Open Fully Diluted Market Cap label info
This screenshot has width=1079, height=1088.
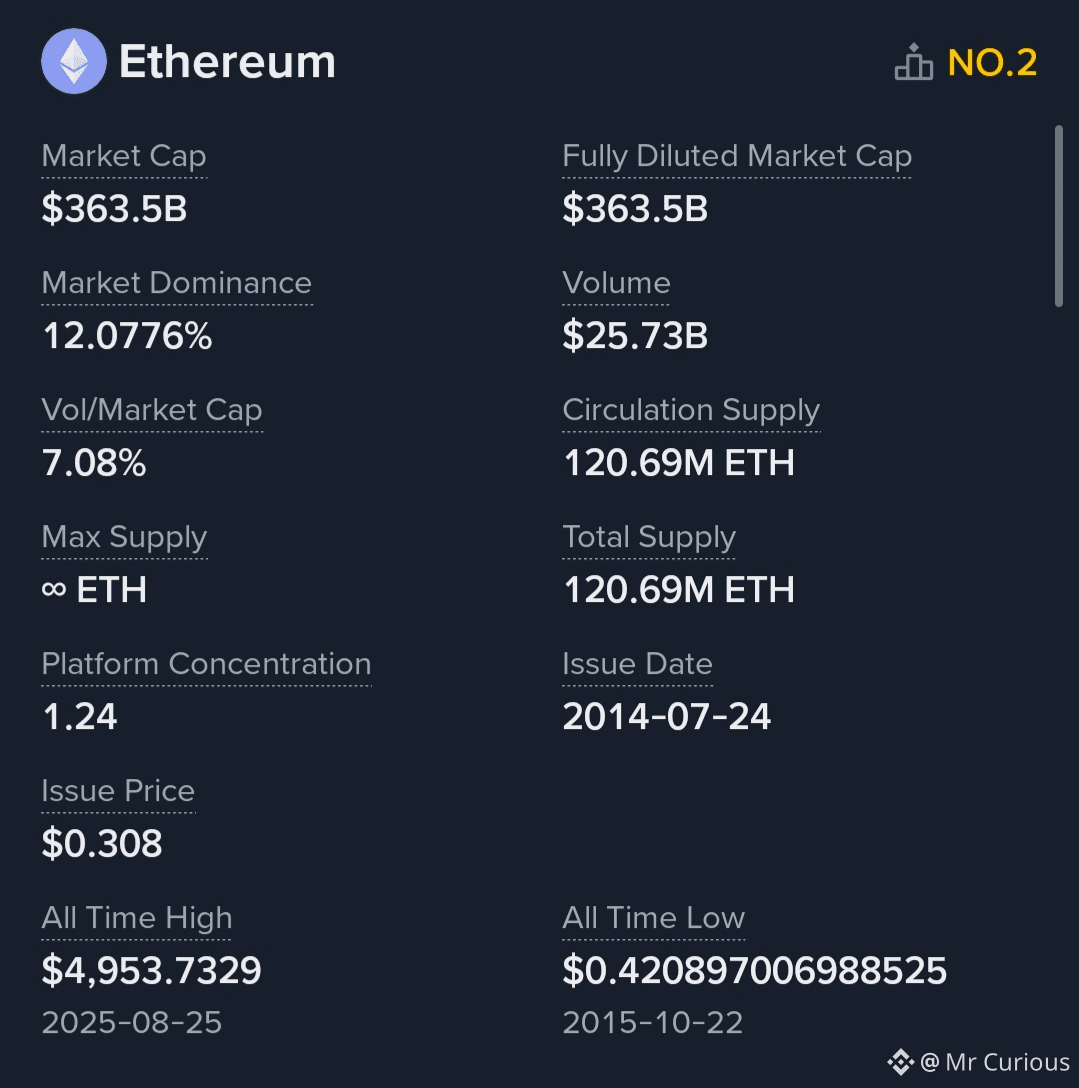click(737, 156)
